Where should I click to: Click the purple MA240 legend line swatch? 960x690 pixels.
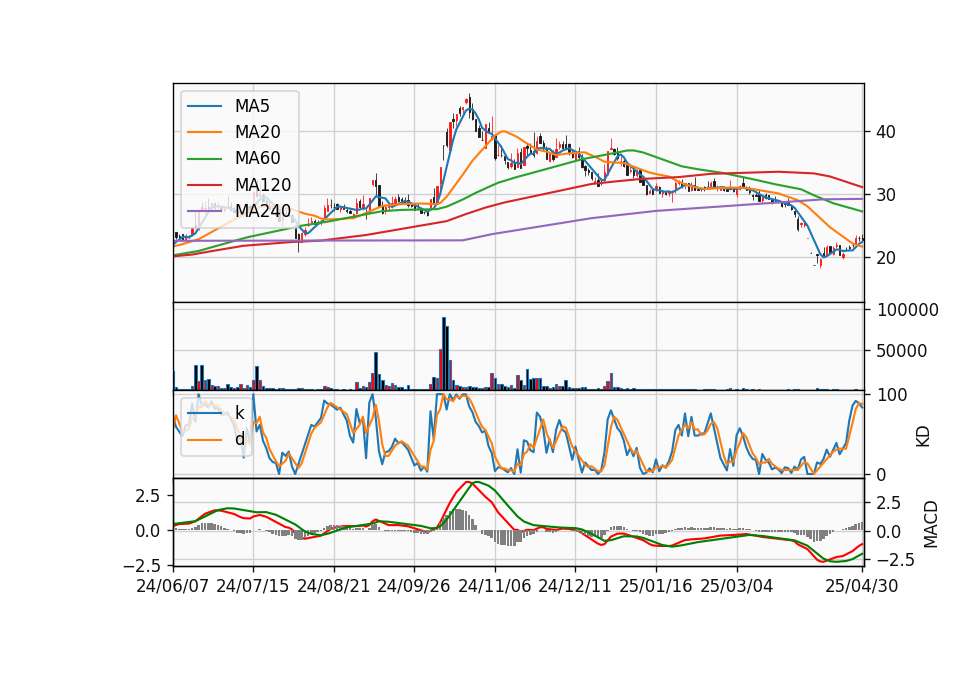coord(204,211)
